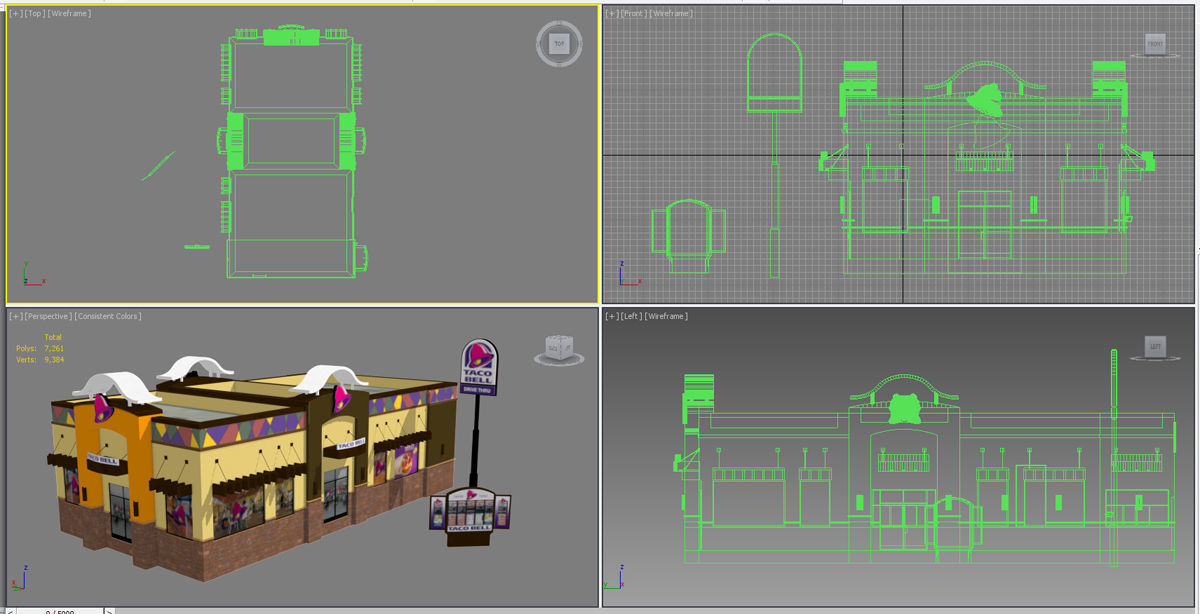Click the Polys: 7,261 statistic
1200x614 pixels.
point(40,348)
